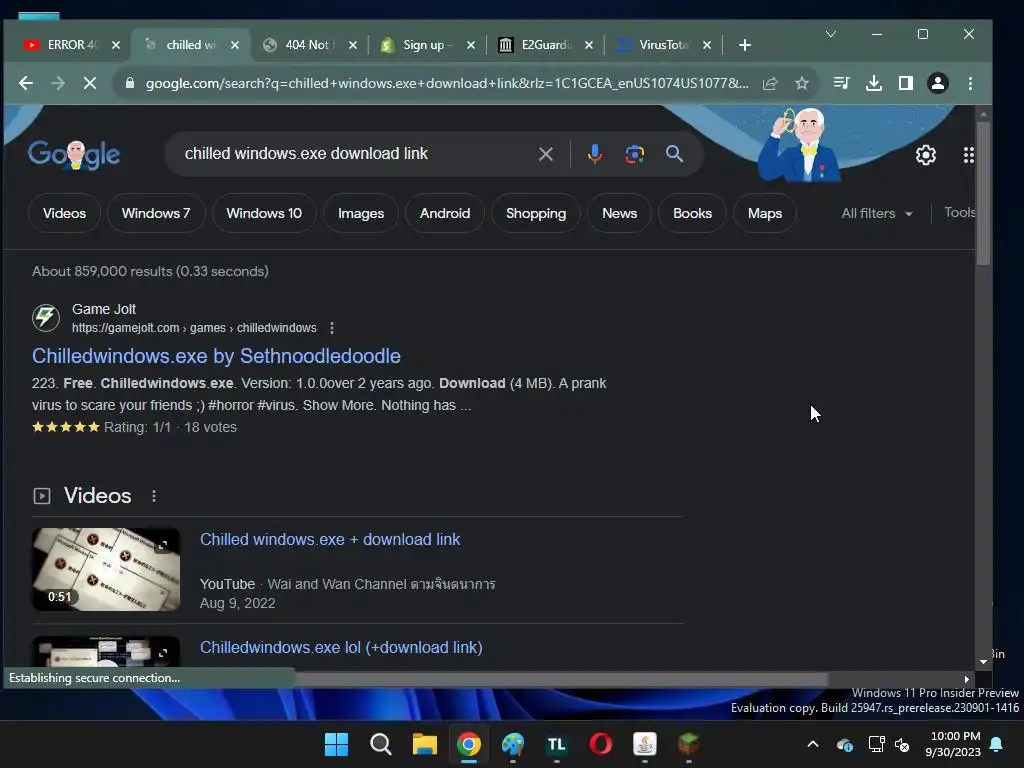Filter results by Images
The image size is (1024, 768).
(360, 214)
